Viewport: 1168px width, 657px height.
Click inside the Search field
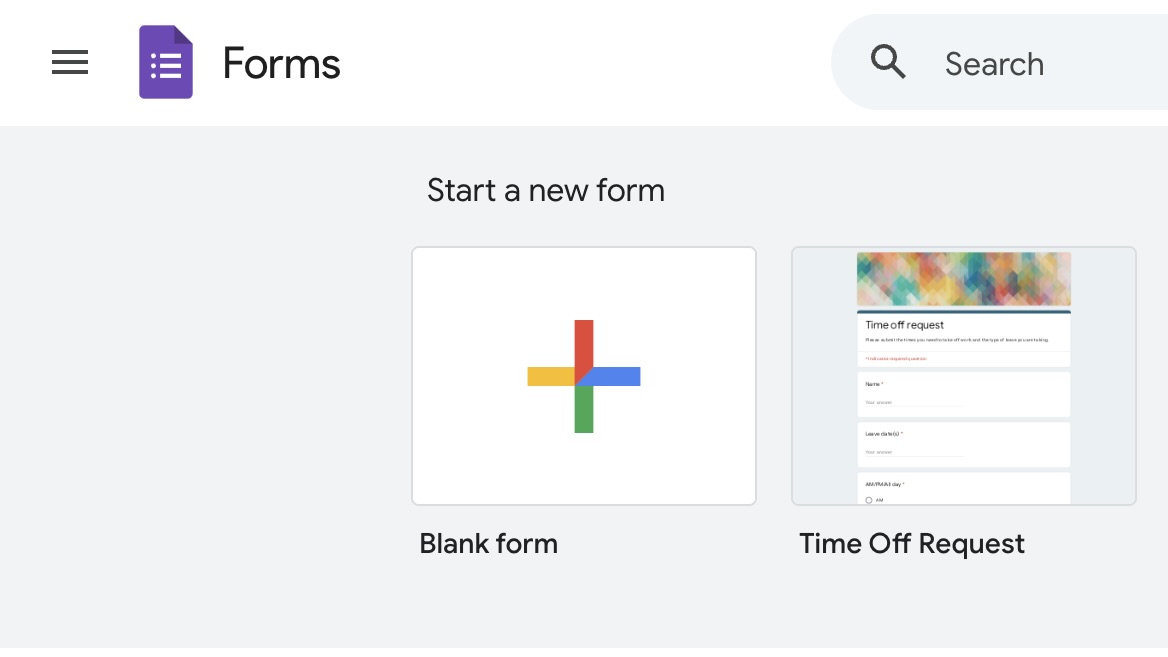point(1040,64)
